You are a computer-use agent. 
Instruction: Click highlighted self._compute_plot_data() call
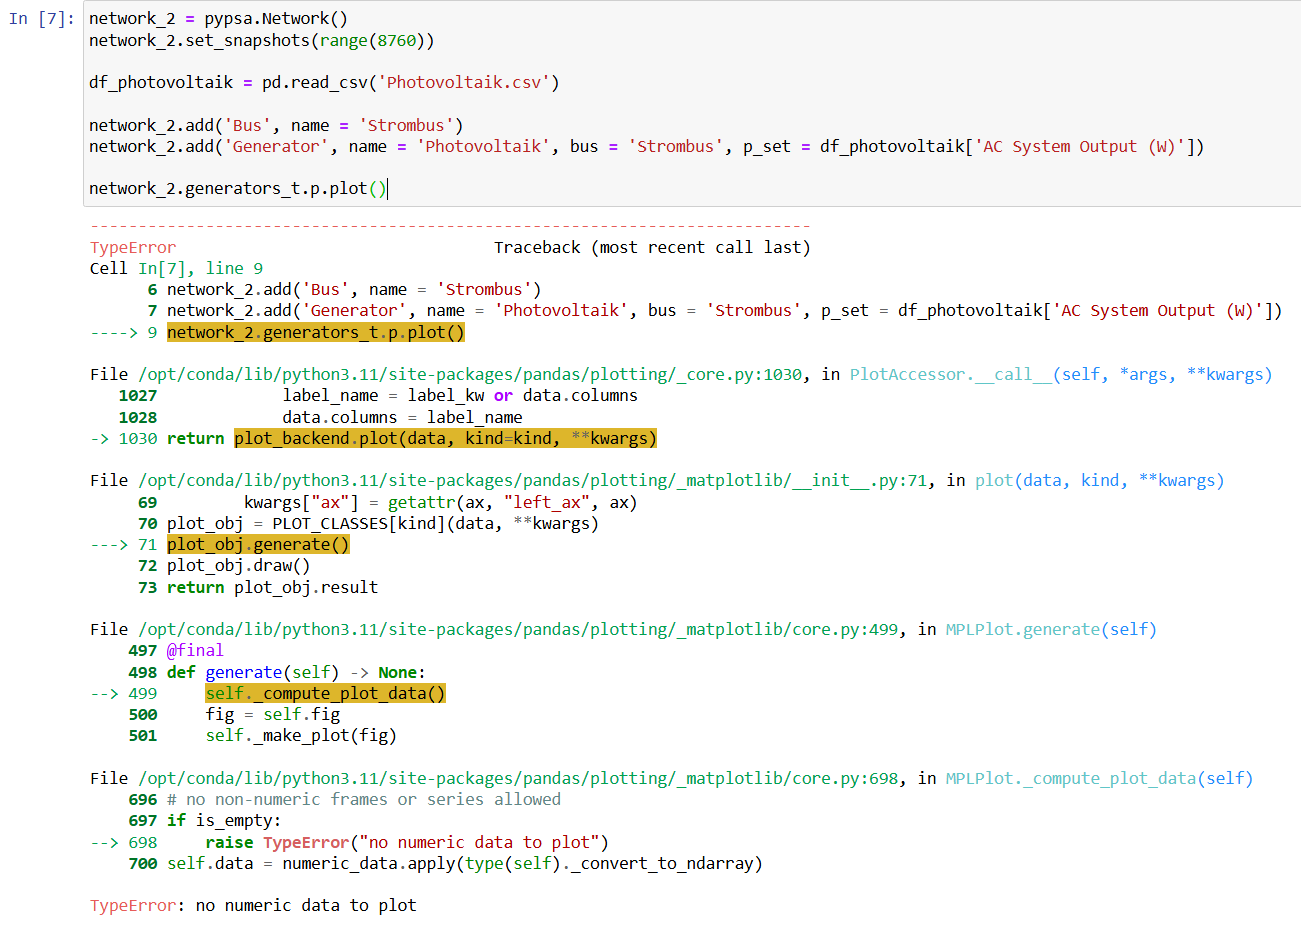pos(325,694)
